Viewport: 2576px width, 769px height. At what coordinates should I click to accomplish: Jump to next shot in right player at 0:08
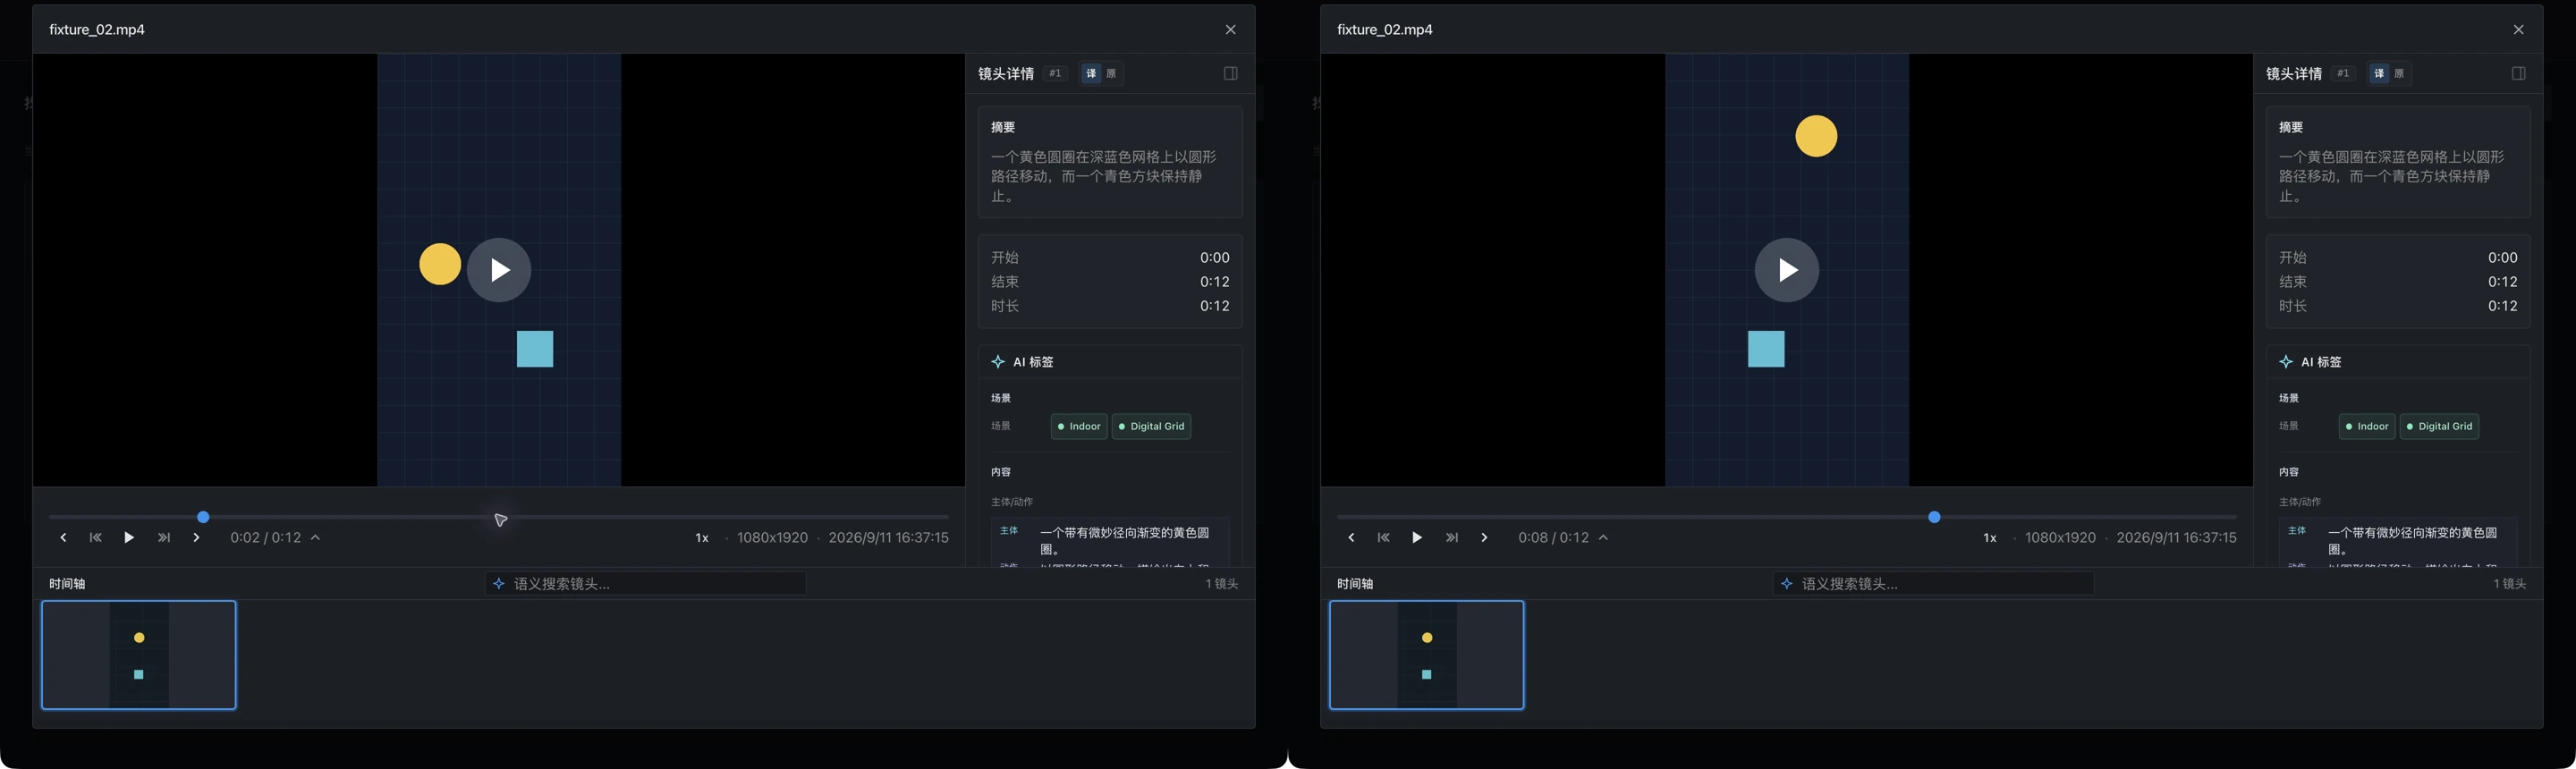1452,538
